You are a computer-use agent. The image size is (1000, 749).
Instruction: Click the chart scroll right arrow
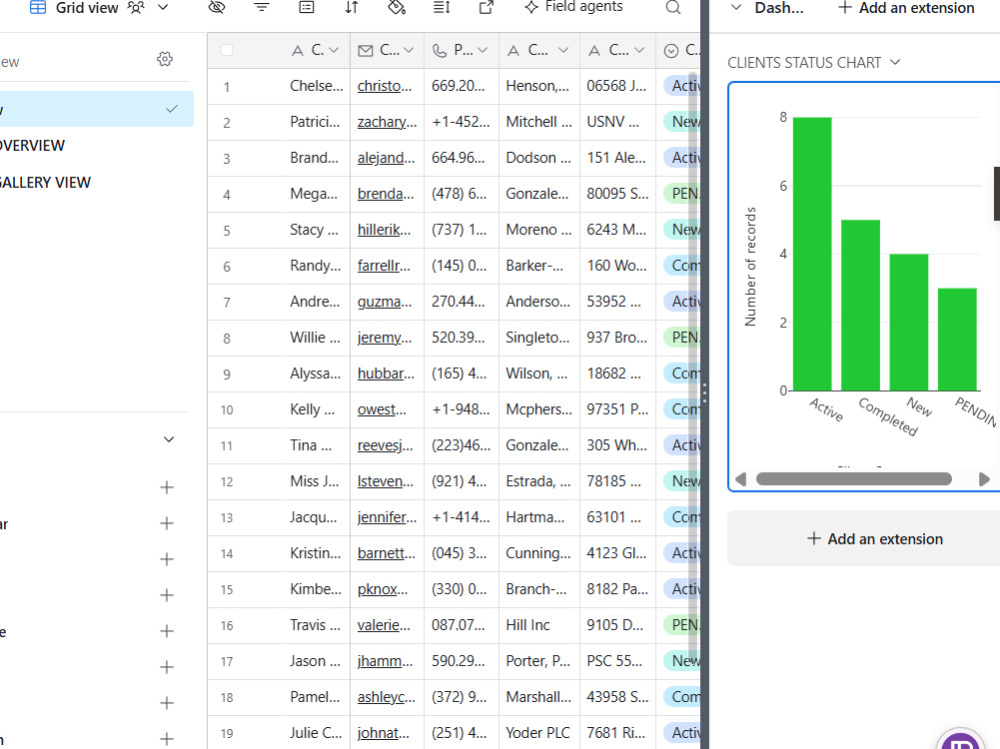984,479
